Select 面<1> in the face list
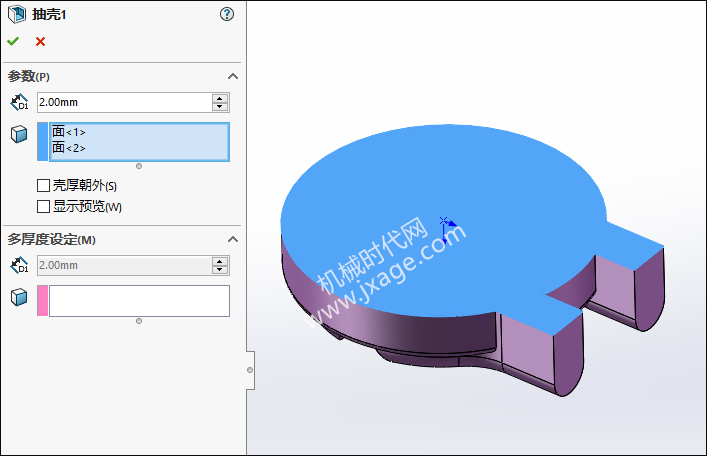Viewport: 707px width, 456px height. (69, 132)
